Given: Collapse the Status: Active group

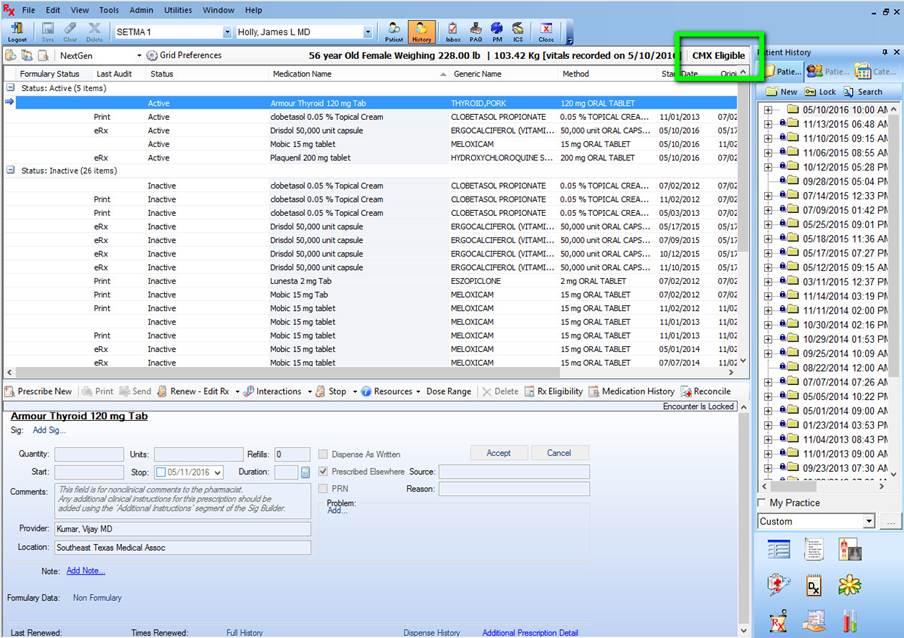Looking at the screenshot, I should 10,88.
